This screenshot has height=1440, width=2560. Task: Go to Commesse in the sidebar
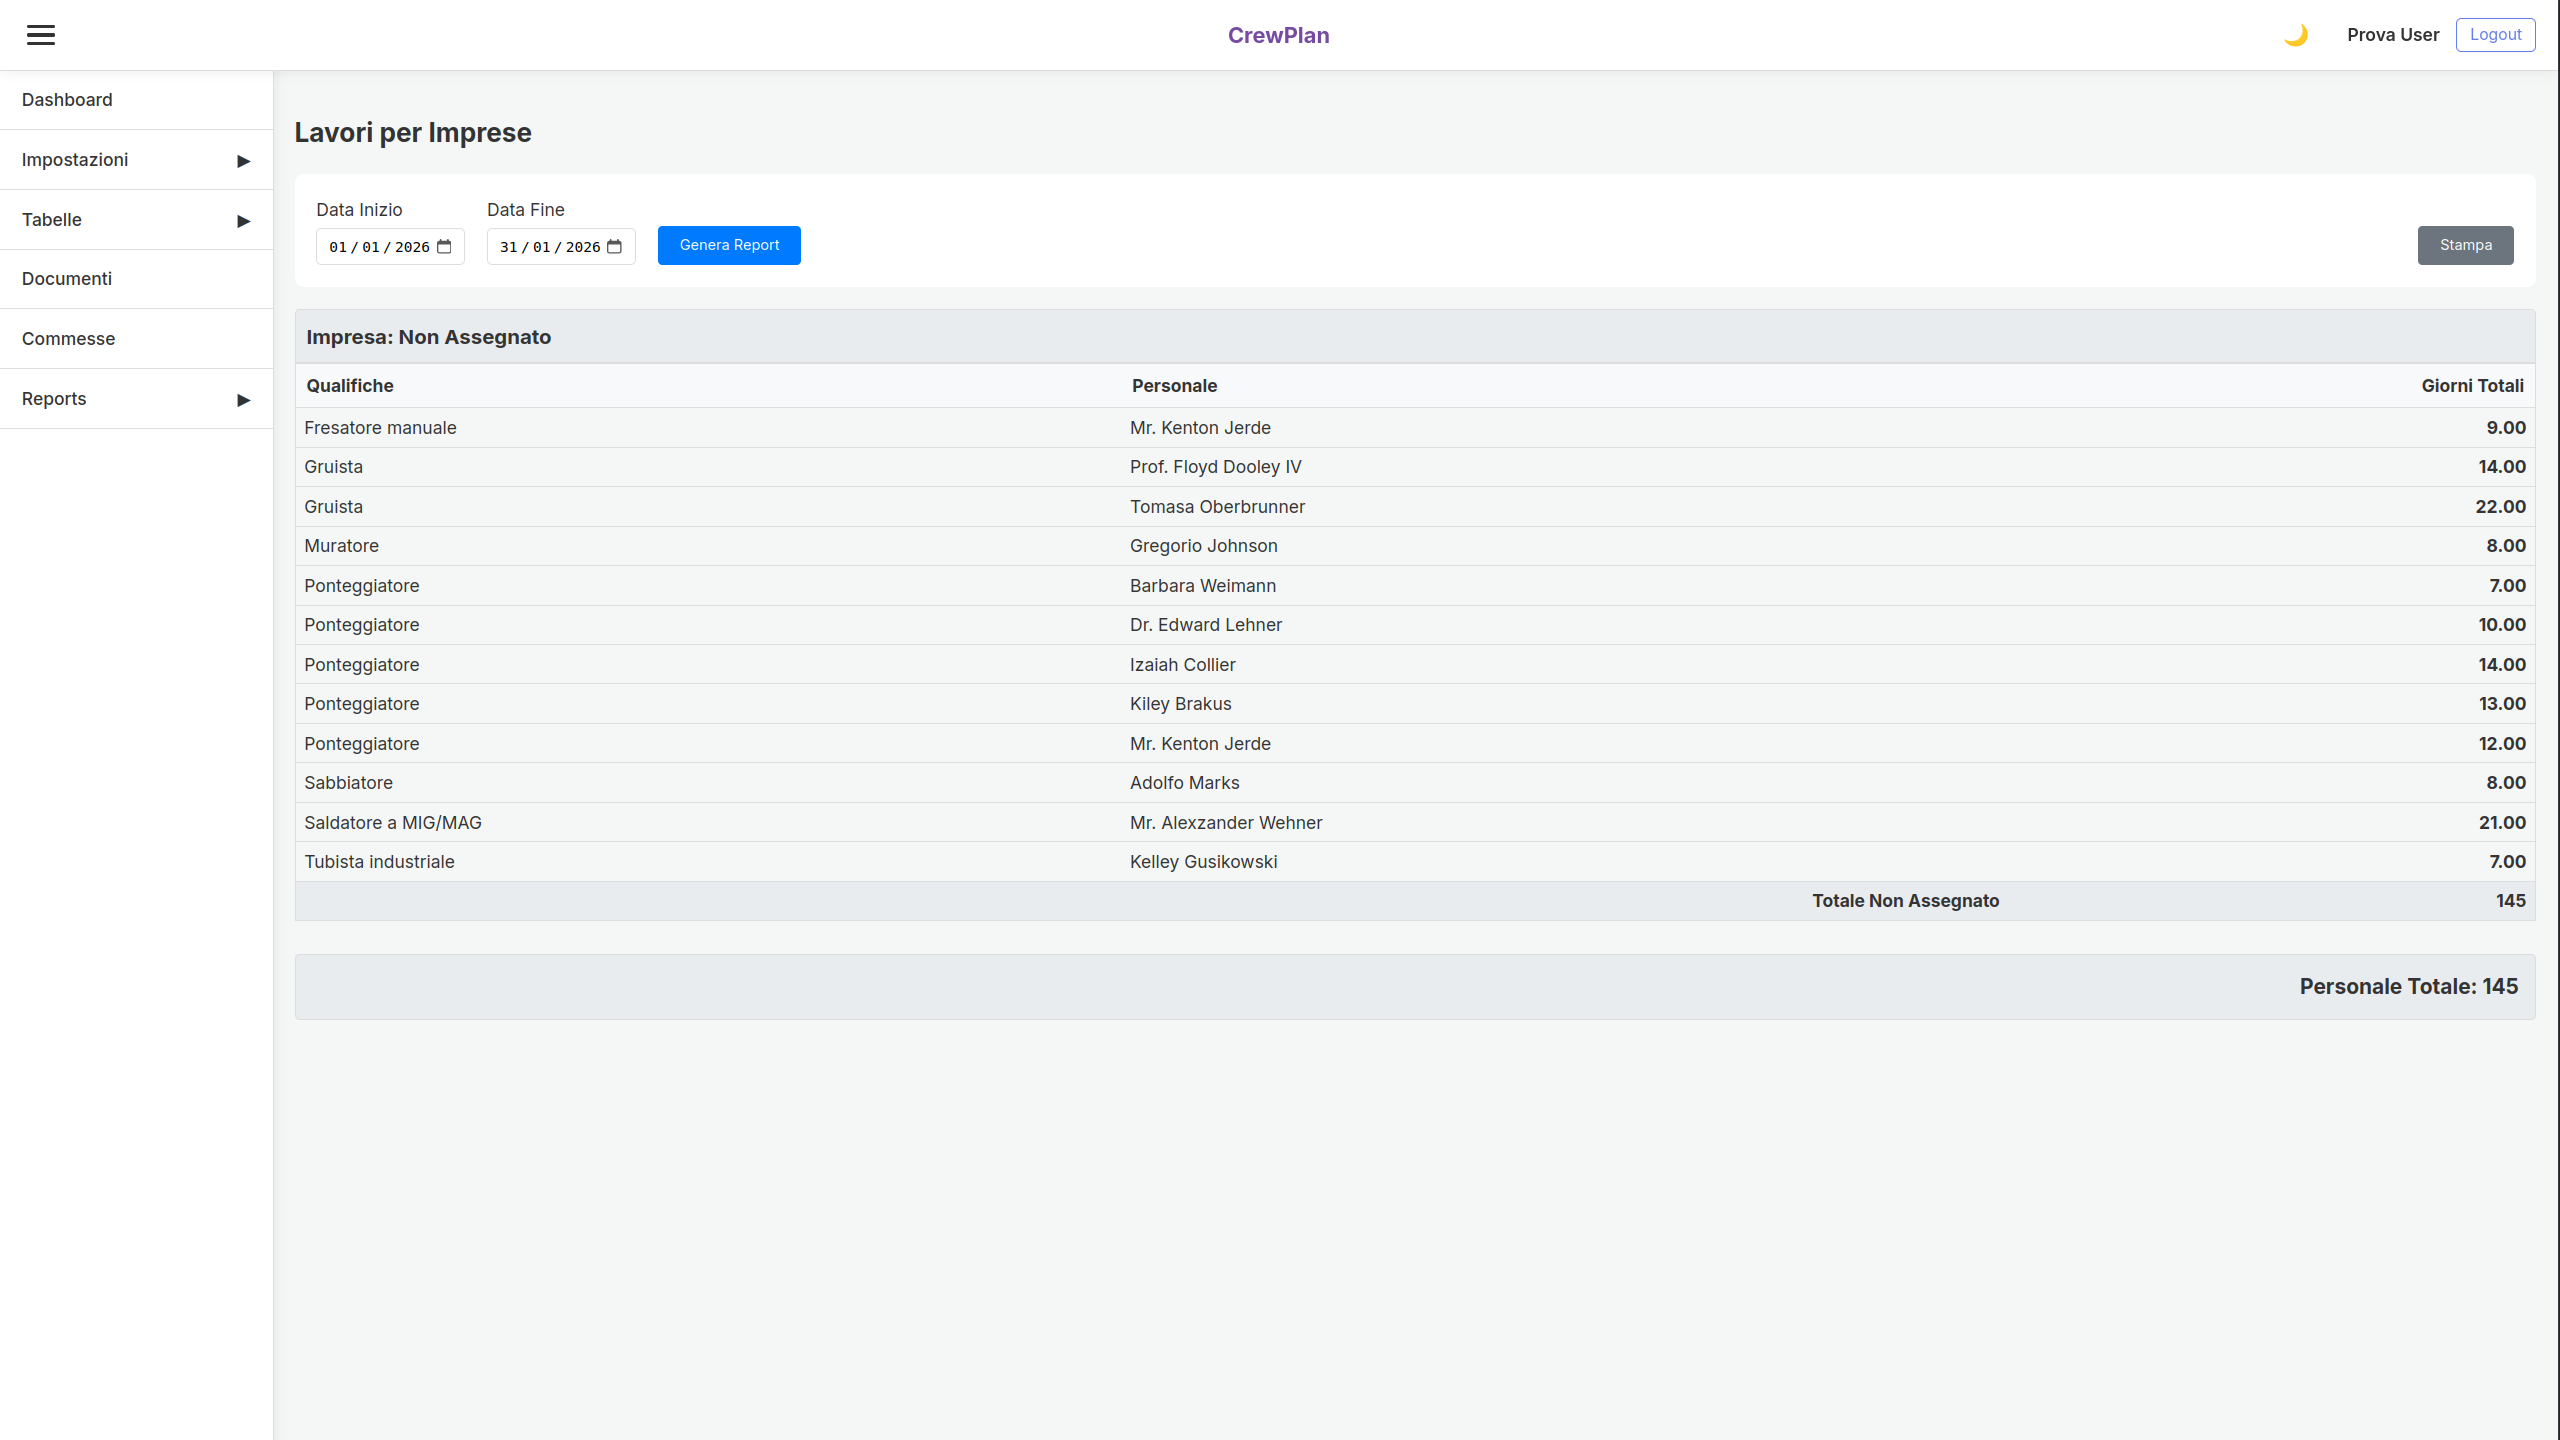[68, 339]
